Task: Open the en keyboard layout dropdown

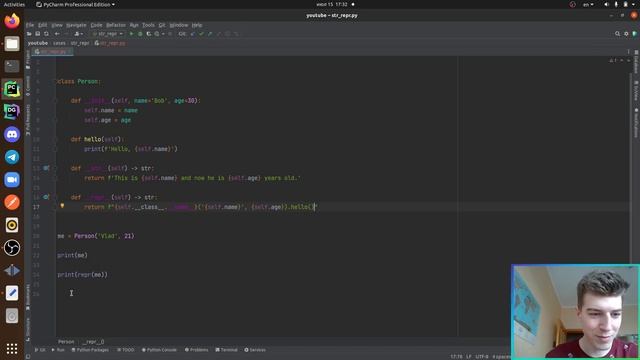Action: (588, 4)
